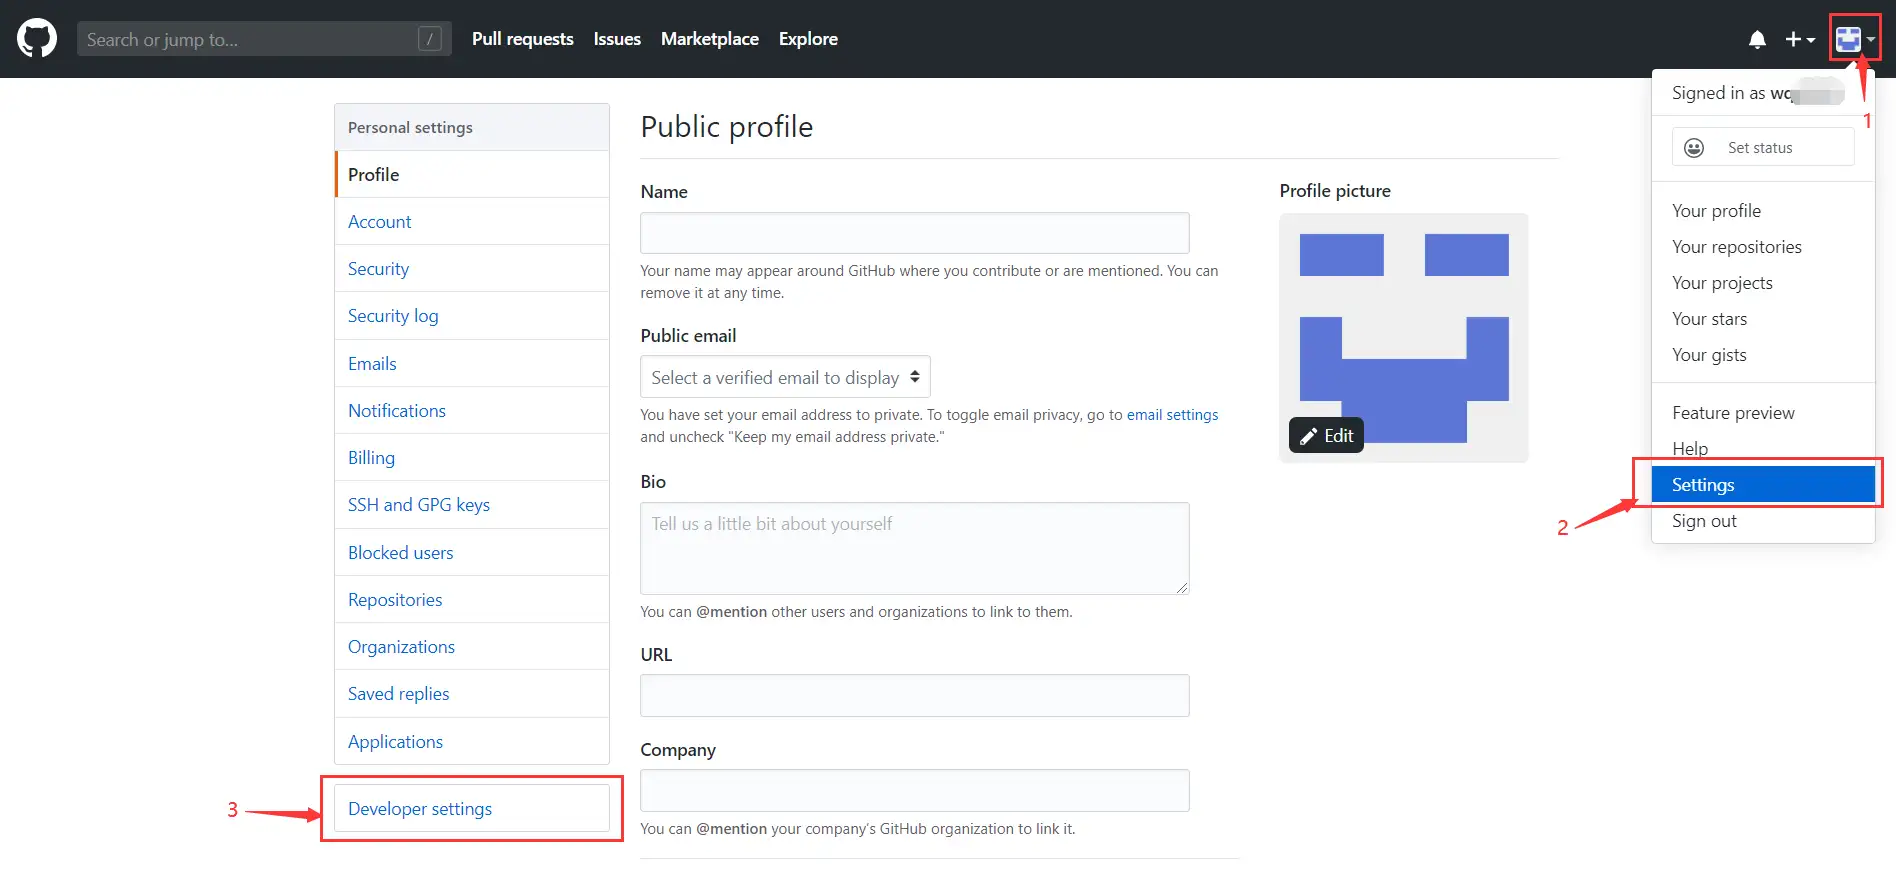Open the plus create-new menu
This screenshot has width=1896, height=871.
1799,39
